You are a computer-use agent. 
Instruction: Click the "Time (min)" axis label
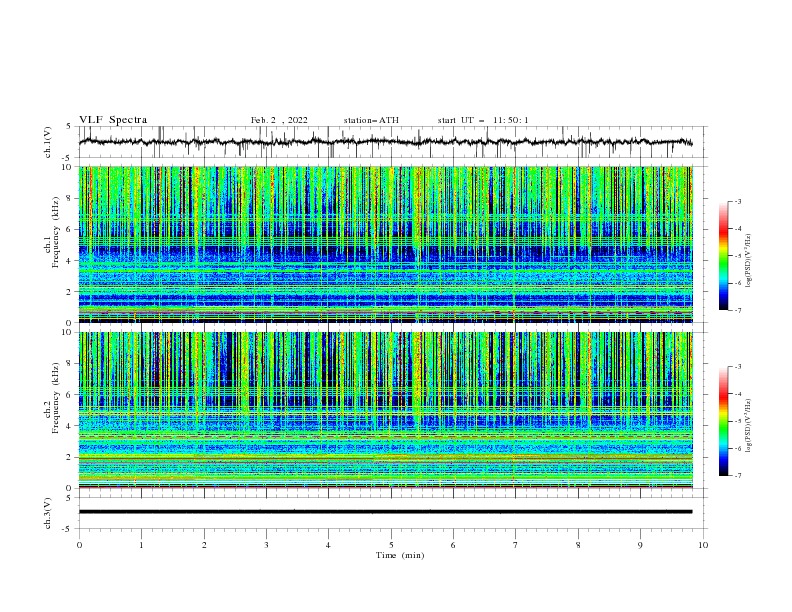pyautogui.click(x=400, y=555)
